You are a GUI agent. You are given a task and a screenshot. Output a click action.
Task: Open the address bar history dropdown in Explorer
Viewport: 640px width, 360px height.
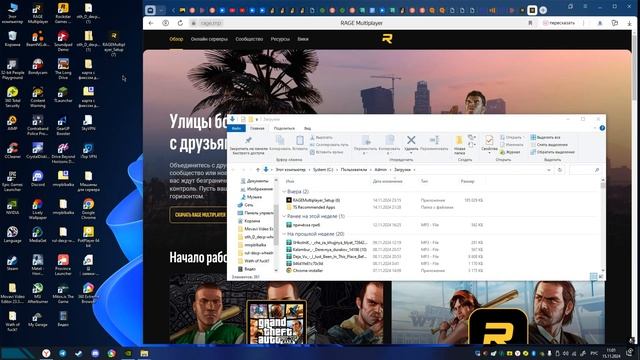[x=549, y=170]
